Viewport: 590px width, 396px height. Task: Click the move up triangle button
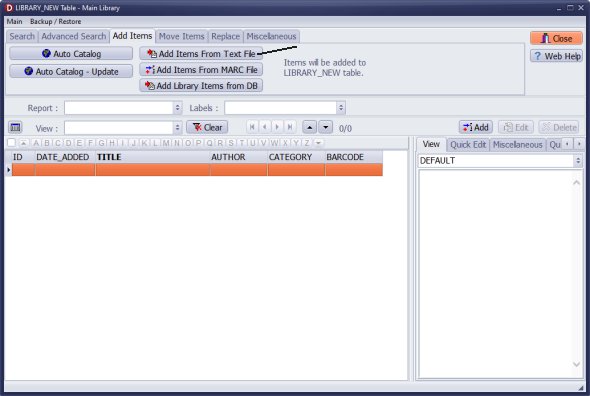tap(309, 127)
